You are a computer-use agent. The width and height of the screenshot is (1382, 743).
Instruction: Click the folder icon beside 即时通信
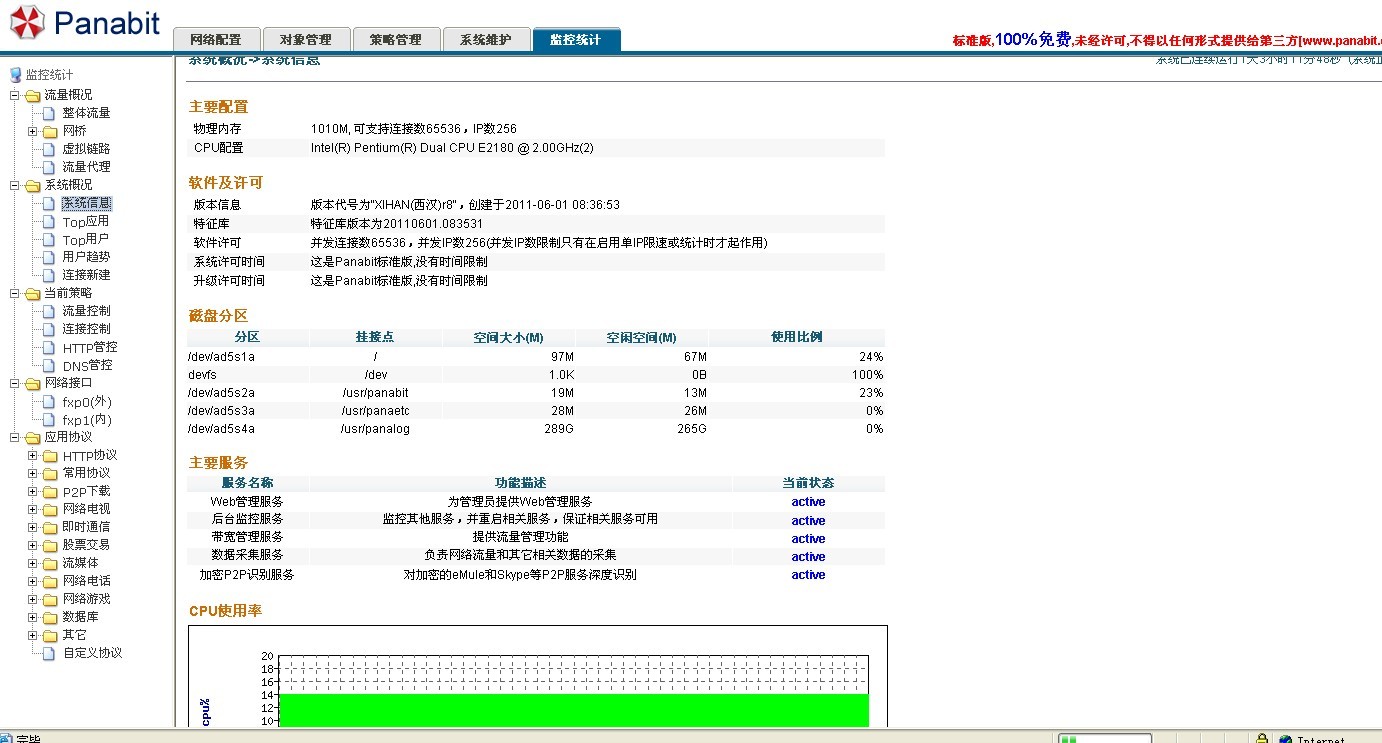50,527
